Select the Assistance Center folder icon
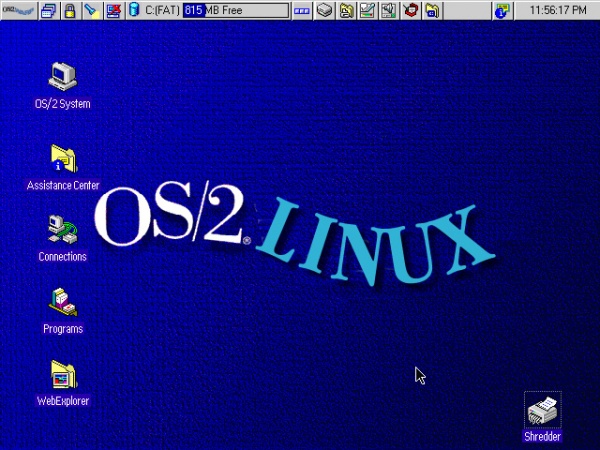This screenshot has height=450, width=600. (x=64, y=158)
